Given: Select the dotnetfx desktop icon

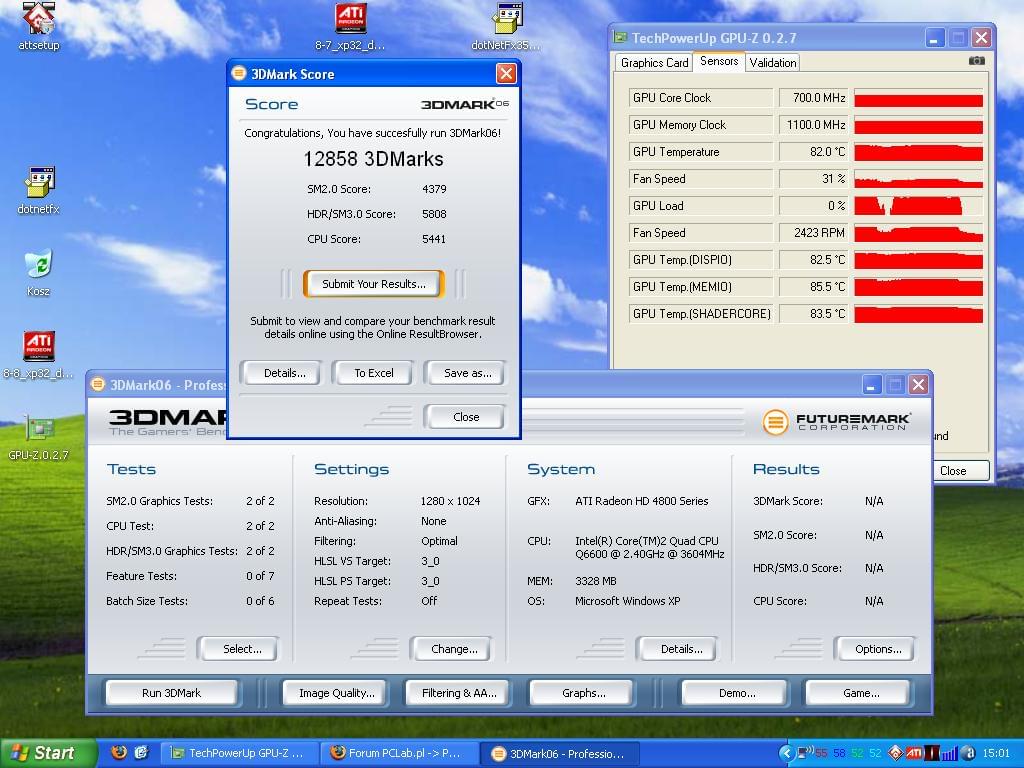Looking at the screenshot, I should pos(38,183).
